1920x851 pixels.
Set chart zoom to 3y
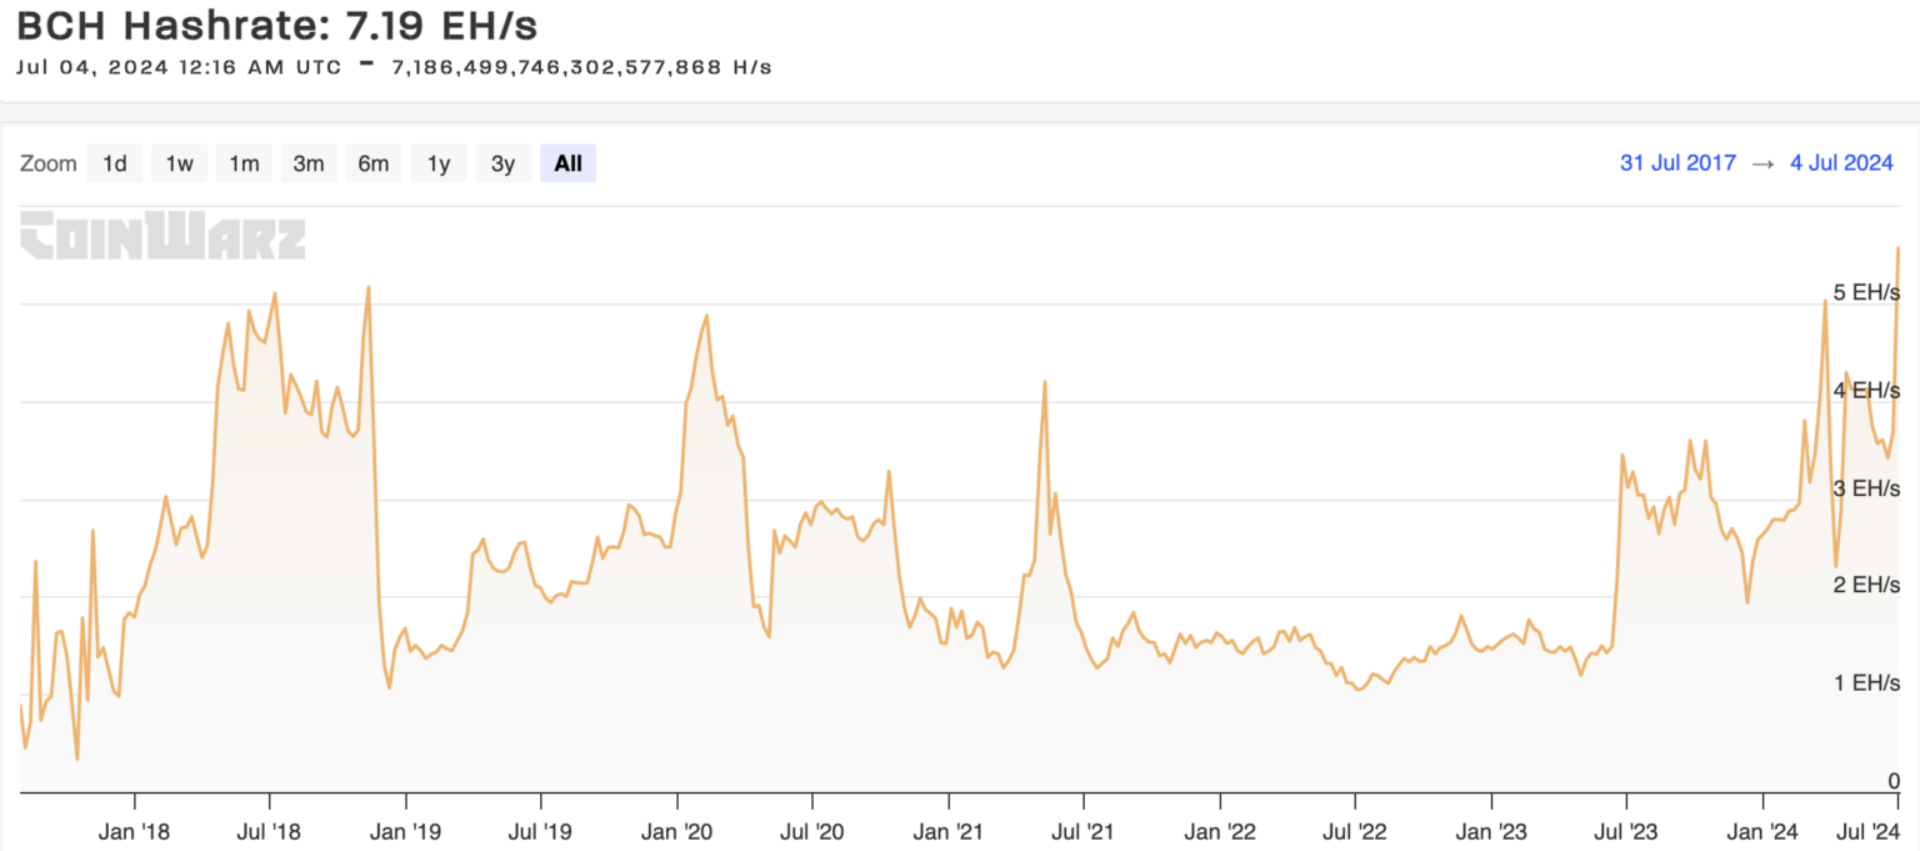pyautogui.click(x=503, y=163)
